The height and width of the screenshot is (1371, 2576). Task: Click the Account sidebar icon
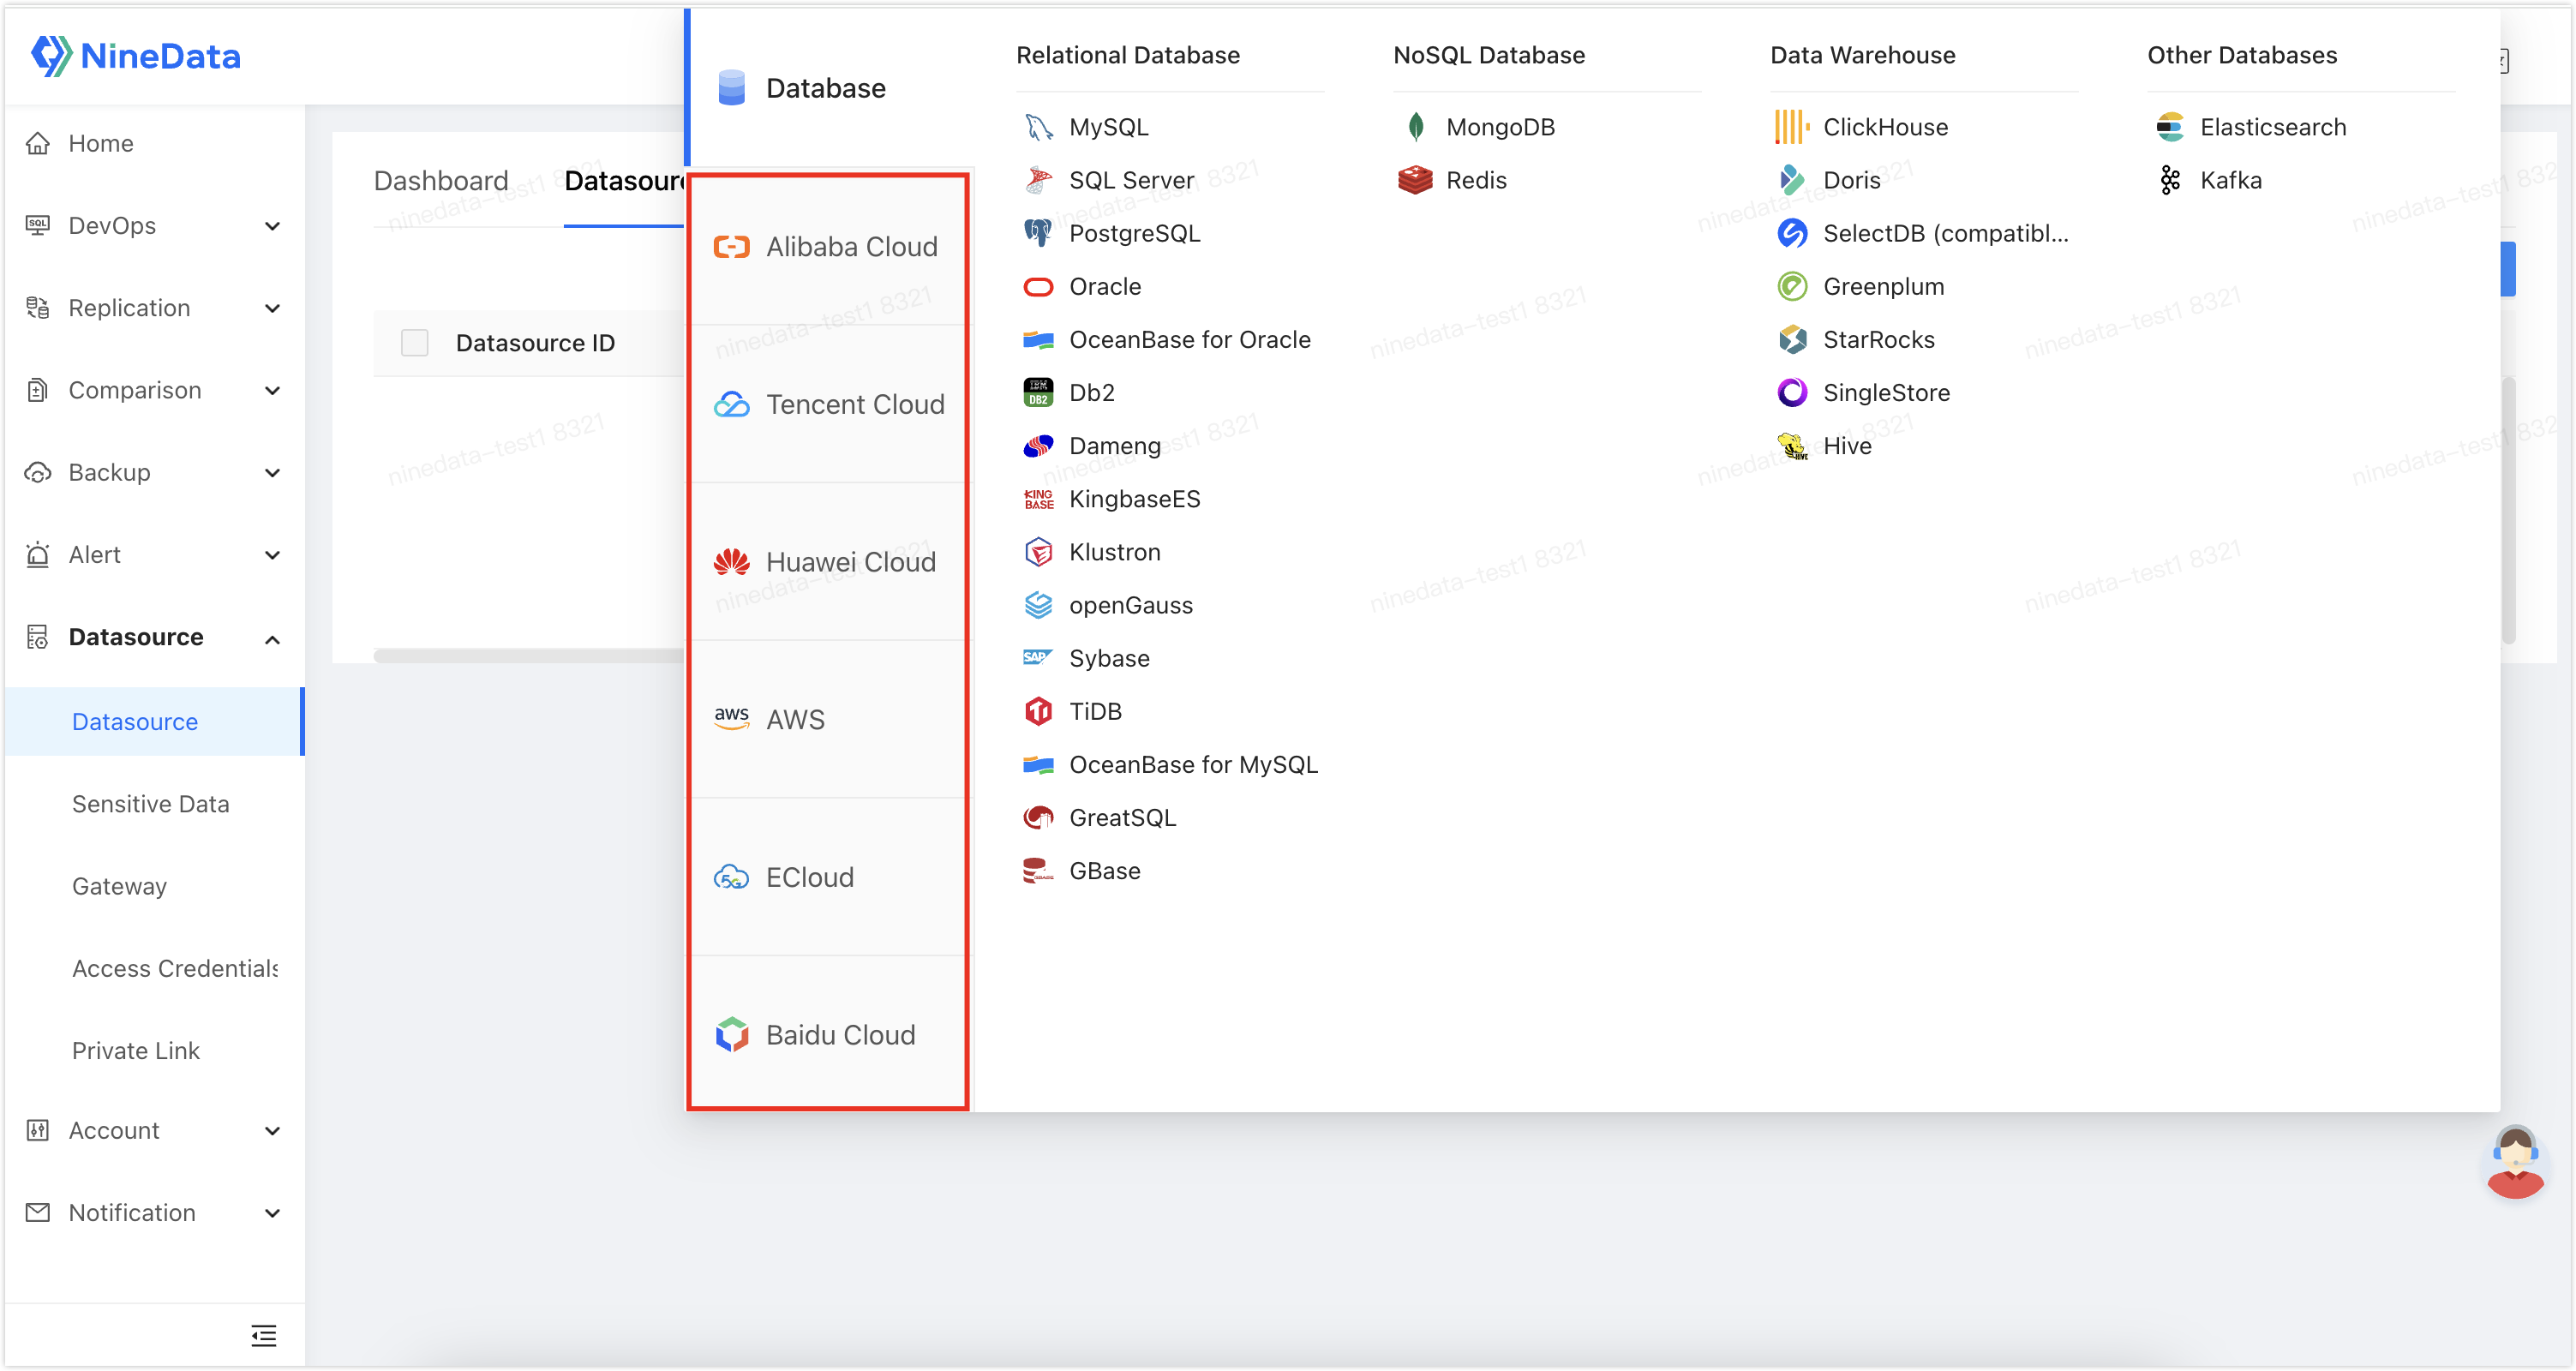(x=38, y=1130)
